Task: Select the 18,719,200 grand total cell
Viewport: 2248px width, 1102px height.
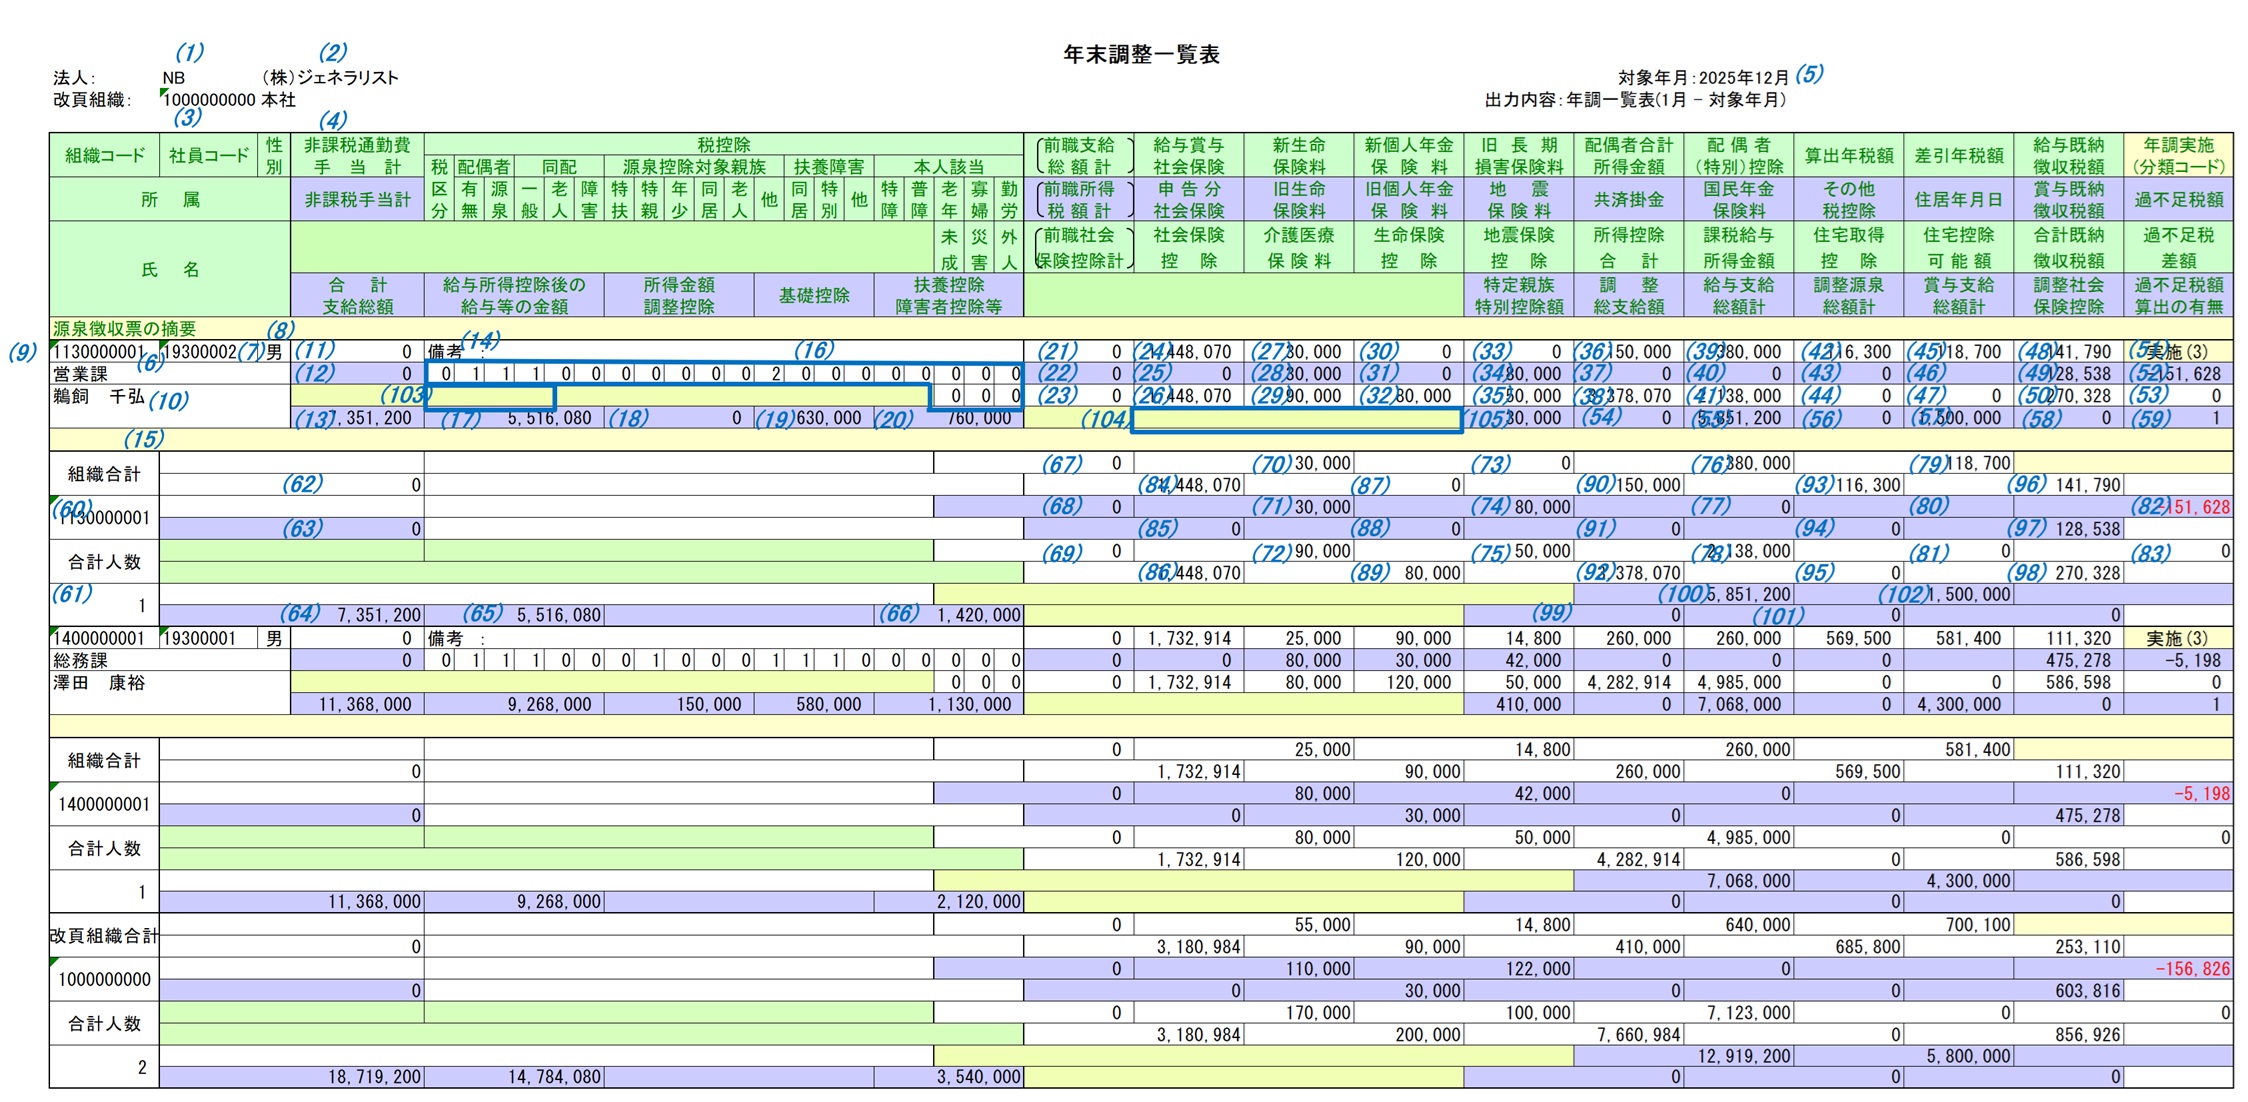Action: pyautogui.click(x=375, y=1077)
